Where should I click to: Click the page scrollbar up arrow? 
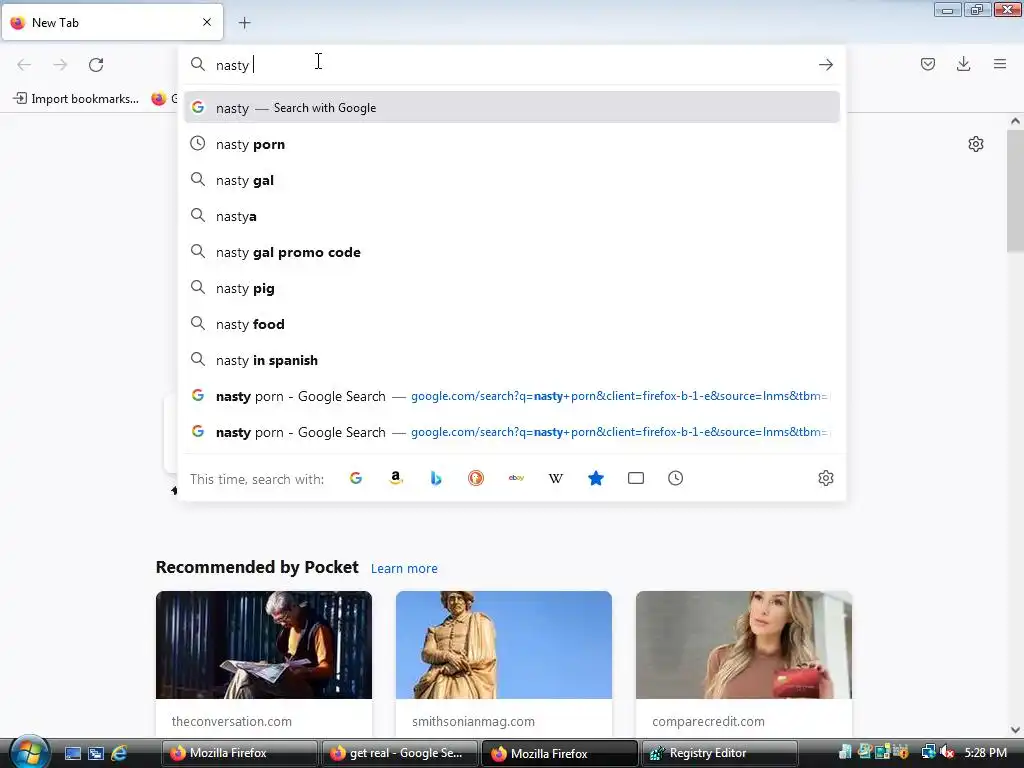pyautogui.click(x=1015, y=121)
